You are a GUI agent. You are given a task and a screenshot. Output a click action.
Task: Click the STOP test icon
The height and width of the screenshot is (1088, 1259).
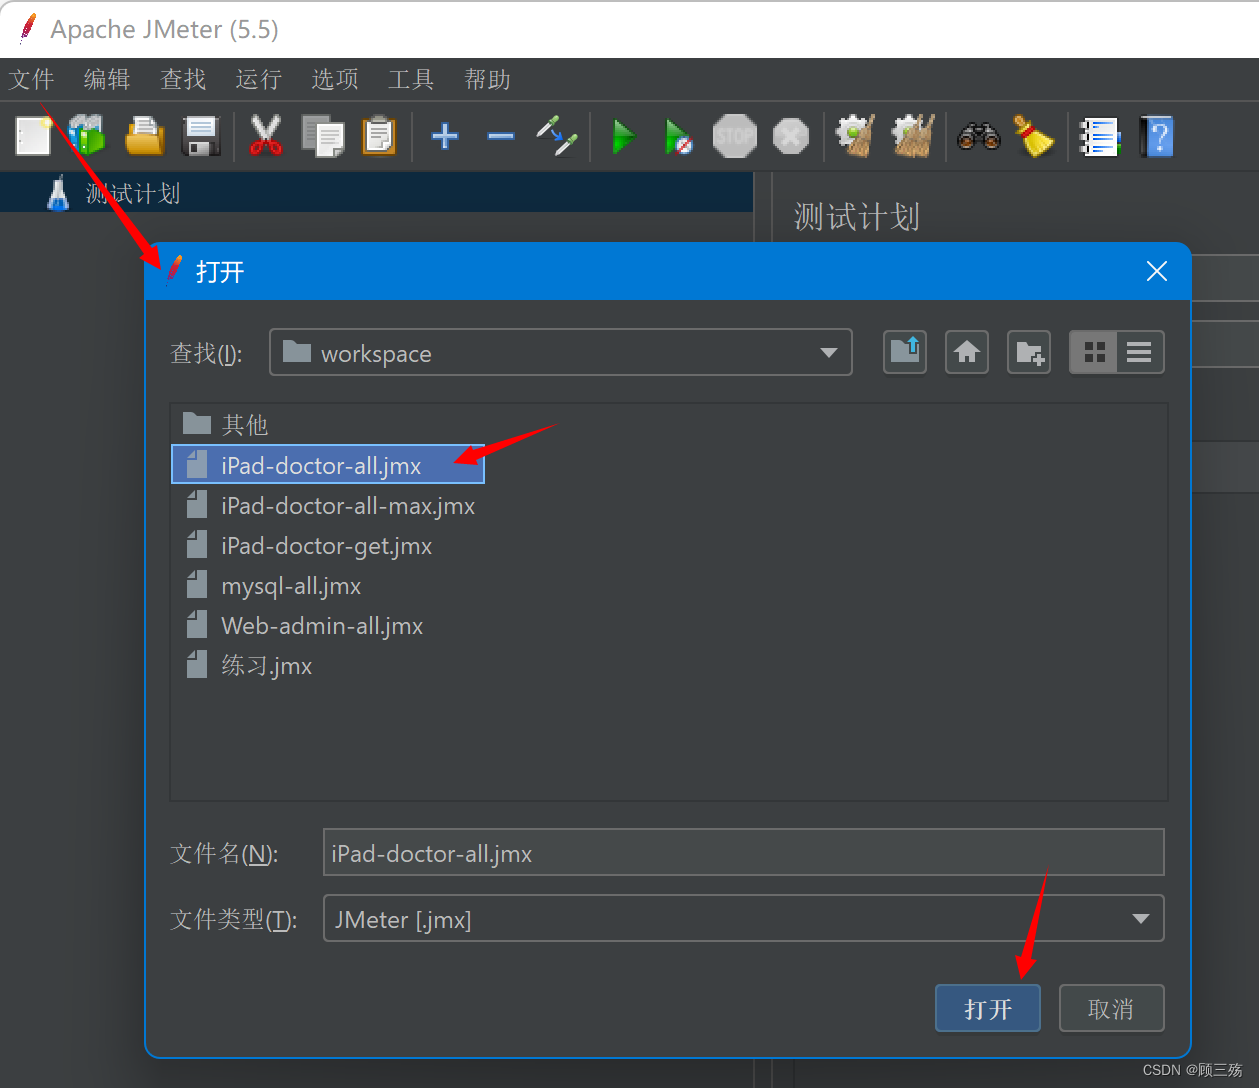735,136
